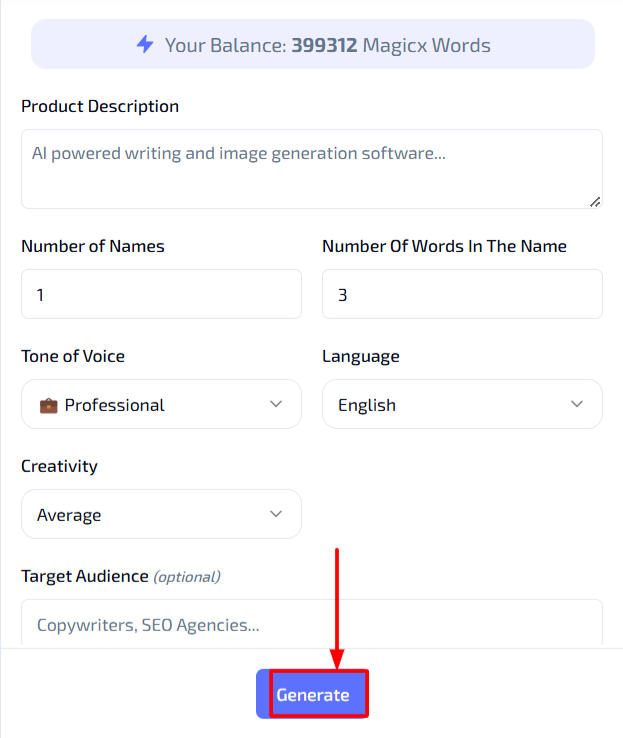Image resolution: width=623 pixels, height=738 pixels.
Task: Click the Product Description resize handle
Action: pyautogui.click(x=595, y=202)
